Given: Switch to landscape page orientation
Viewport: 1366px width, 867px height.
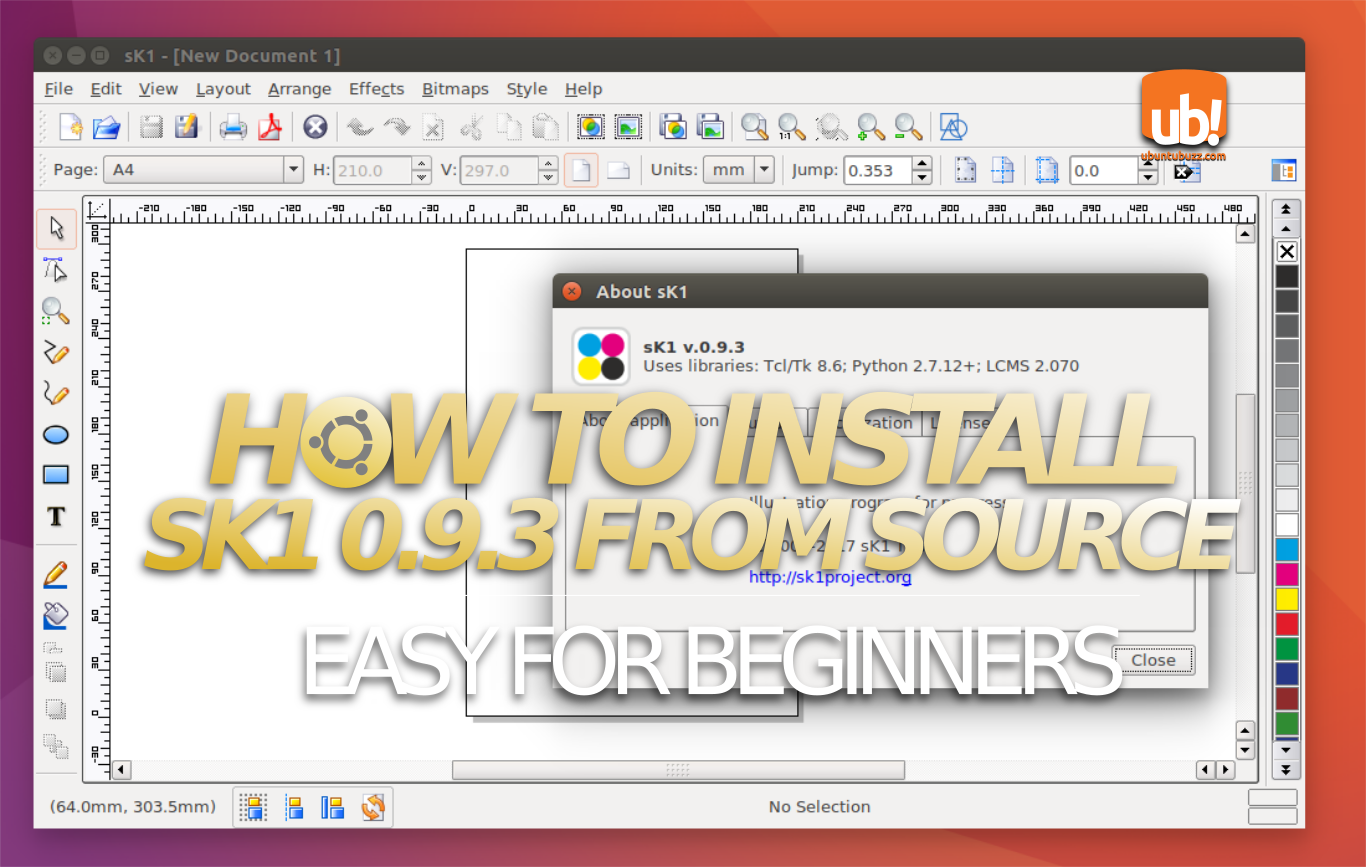Looking at the screenshot, I should coord(619,170).
